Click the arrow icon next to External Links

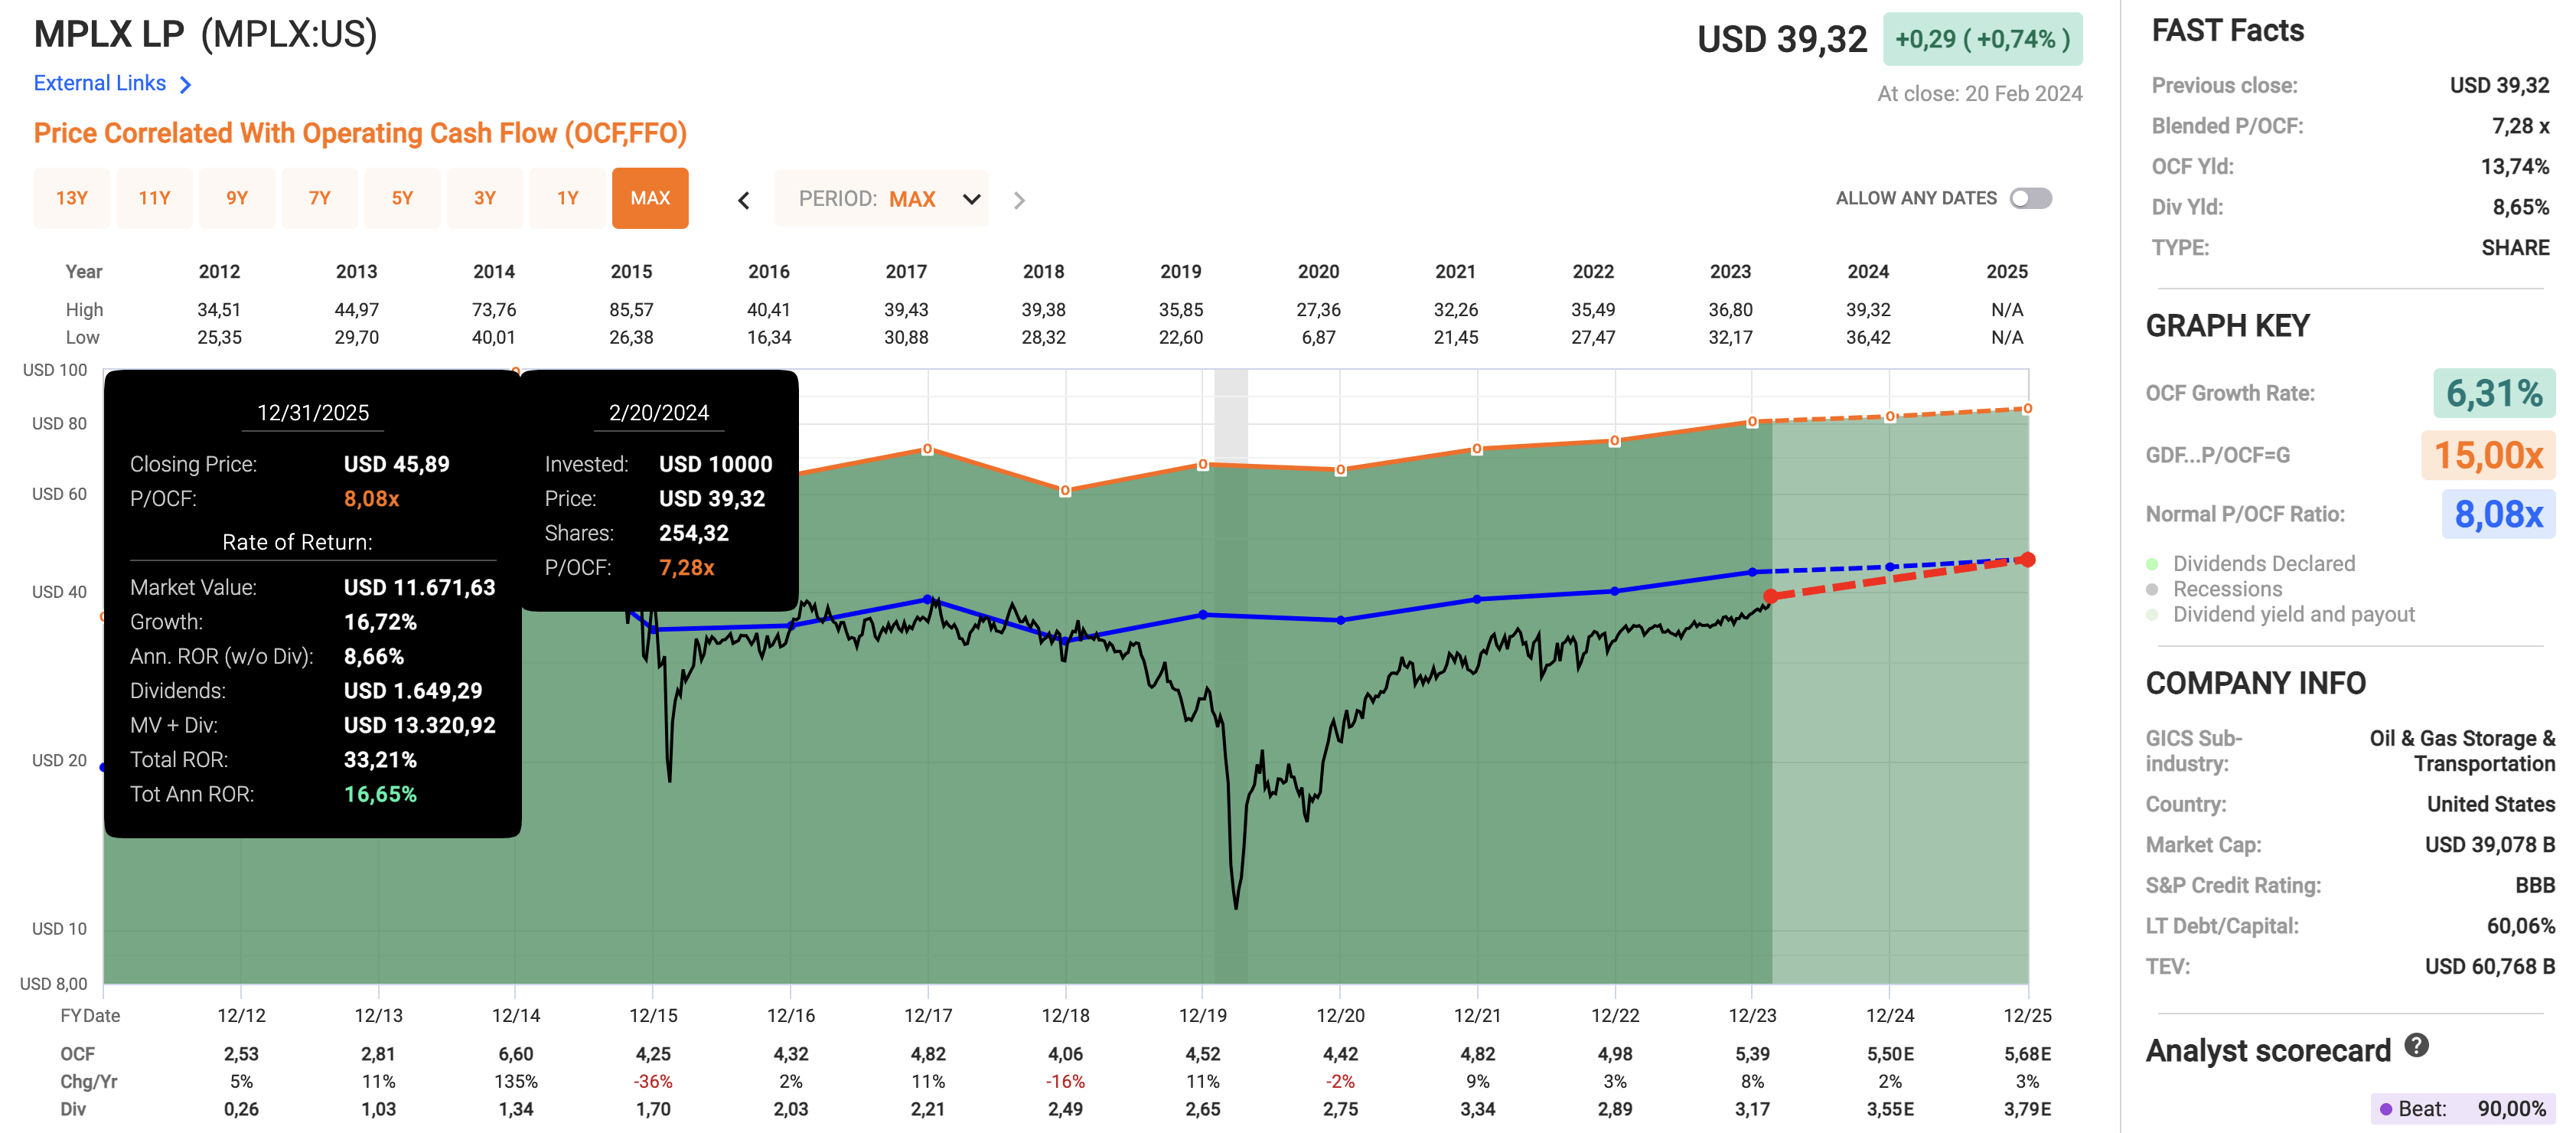point(186,84)
